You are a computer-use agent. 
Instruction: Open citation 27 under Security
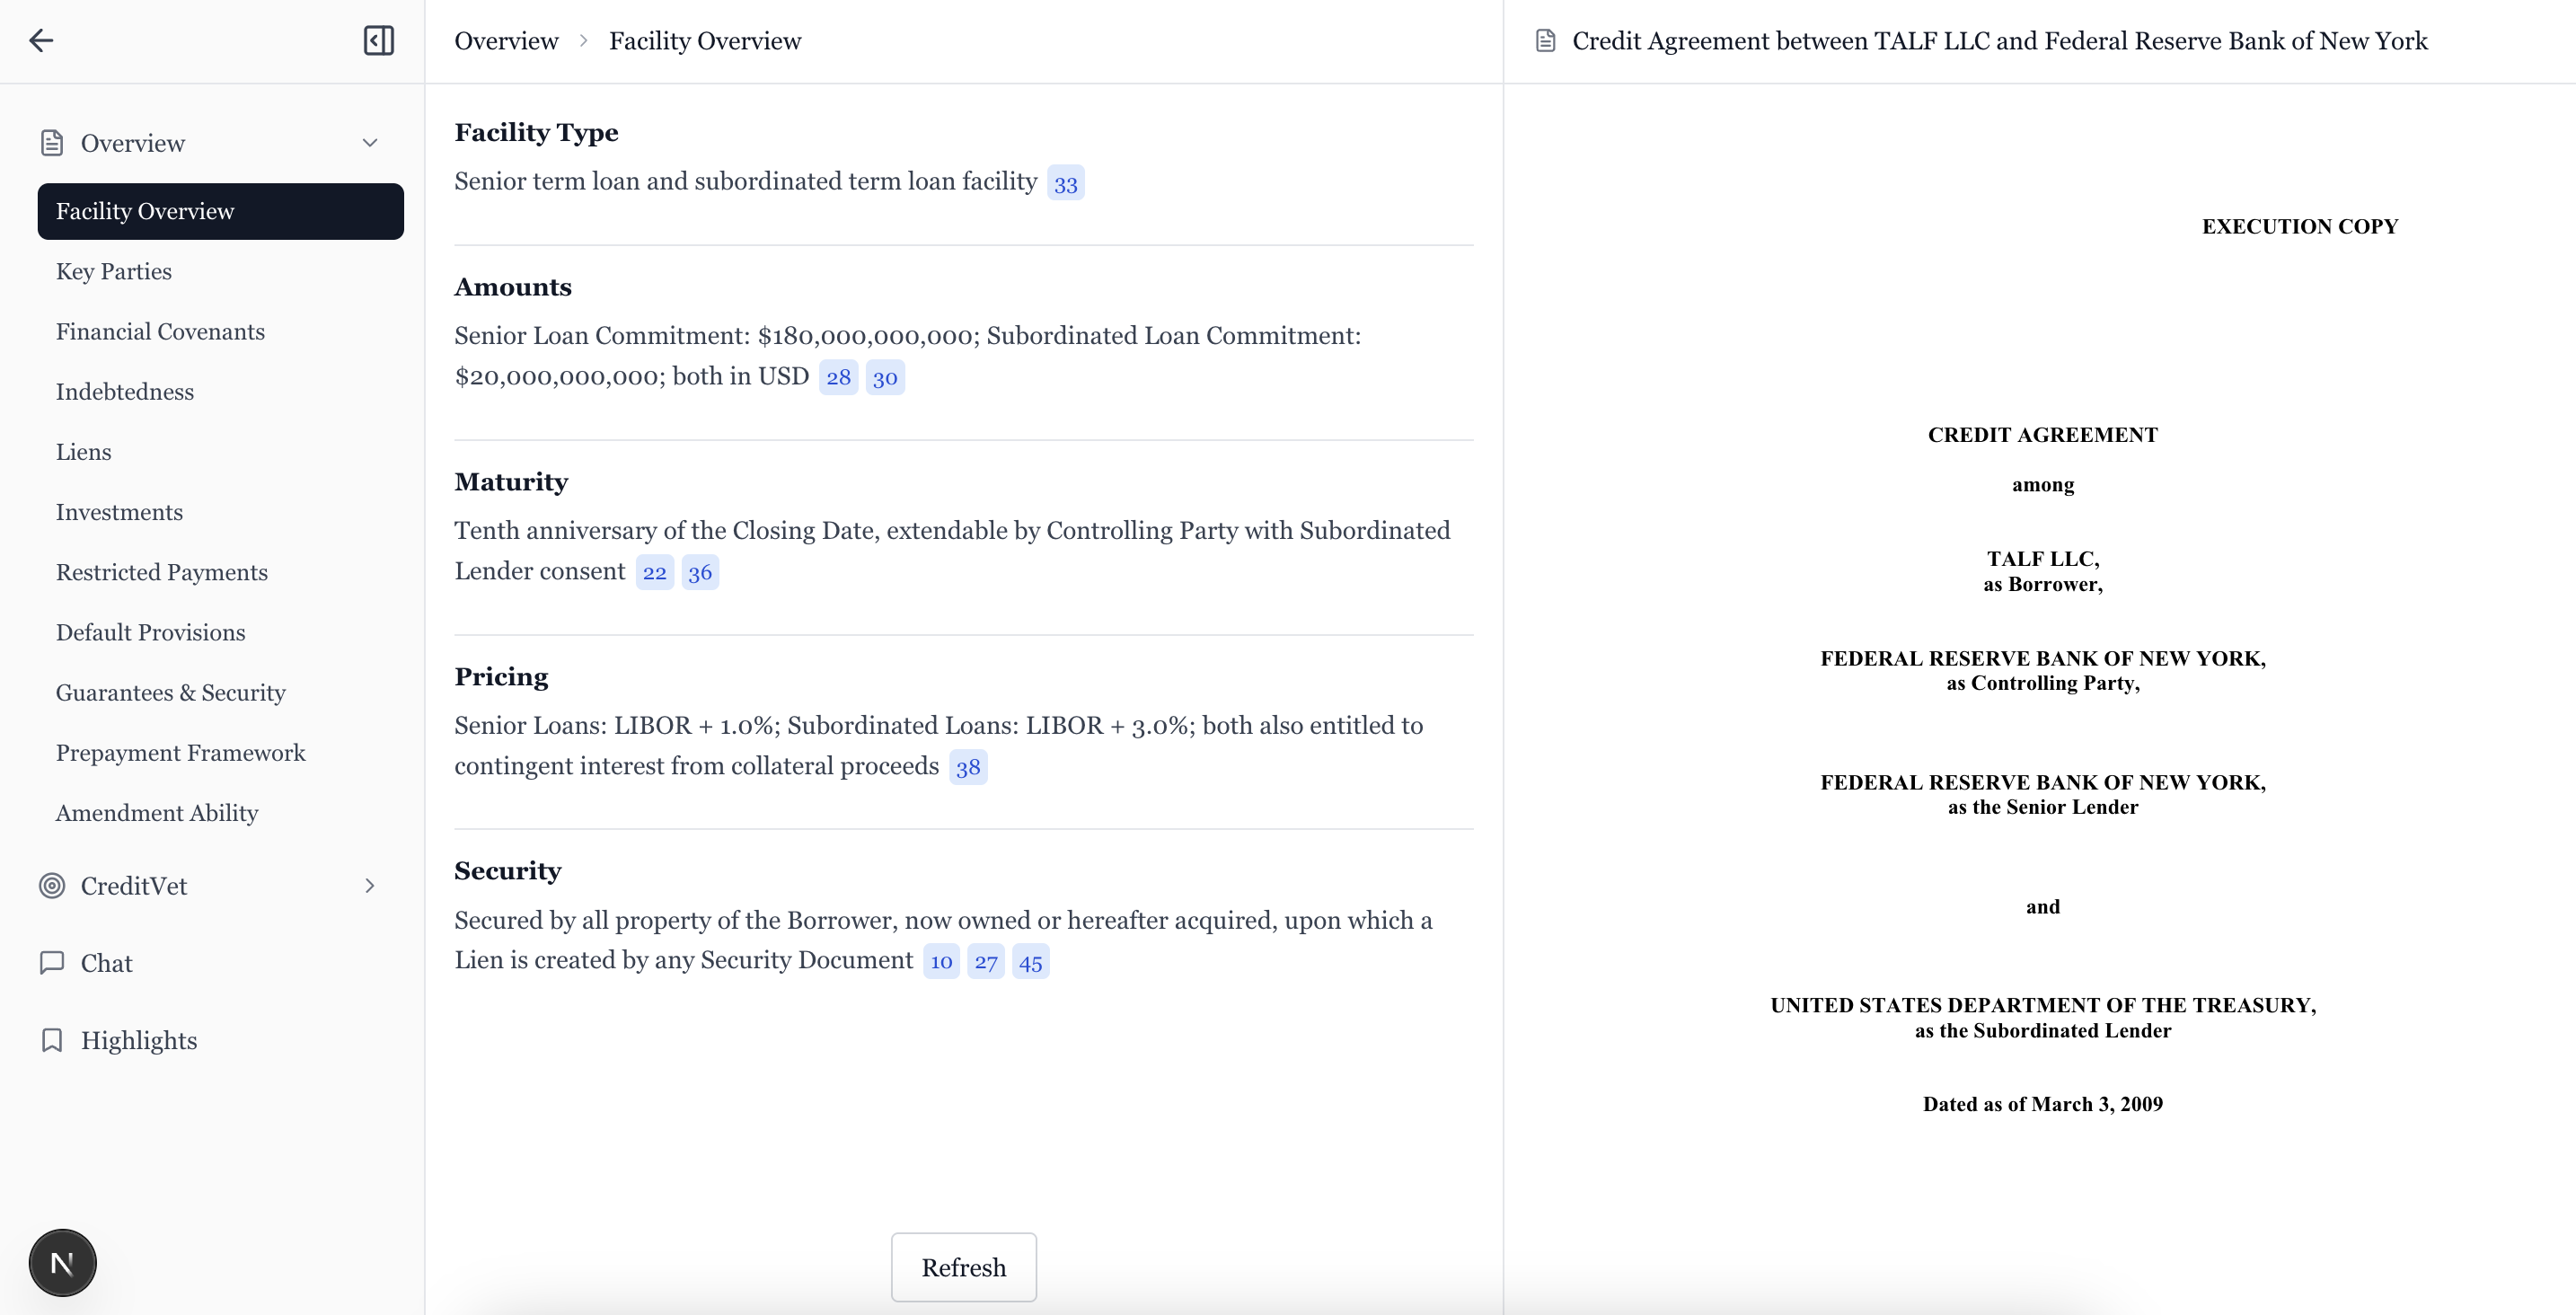tap(986, 961)
